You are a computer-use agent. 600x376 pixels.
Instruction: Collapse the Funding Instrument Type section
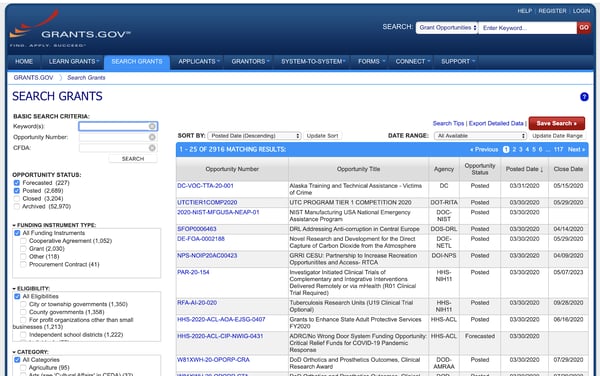[14, 225]
